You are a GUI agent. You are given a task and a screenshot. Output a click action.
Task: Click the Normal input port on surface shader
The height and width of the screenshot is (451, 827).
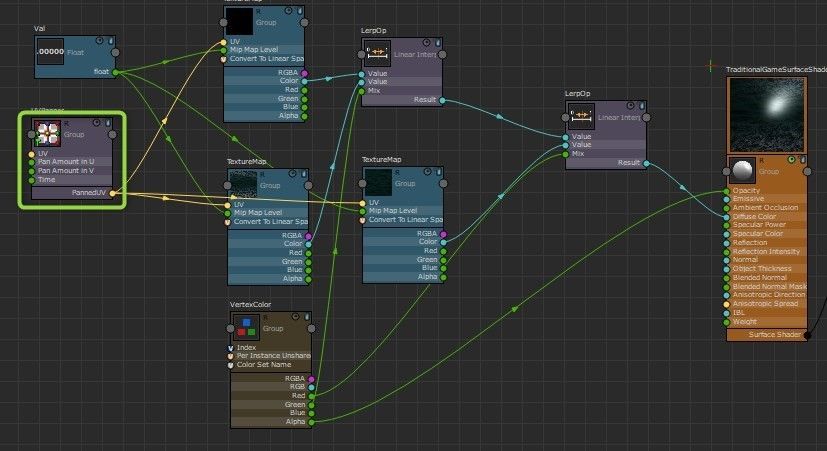(727, 260)
